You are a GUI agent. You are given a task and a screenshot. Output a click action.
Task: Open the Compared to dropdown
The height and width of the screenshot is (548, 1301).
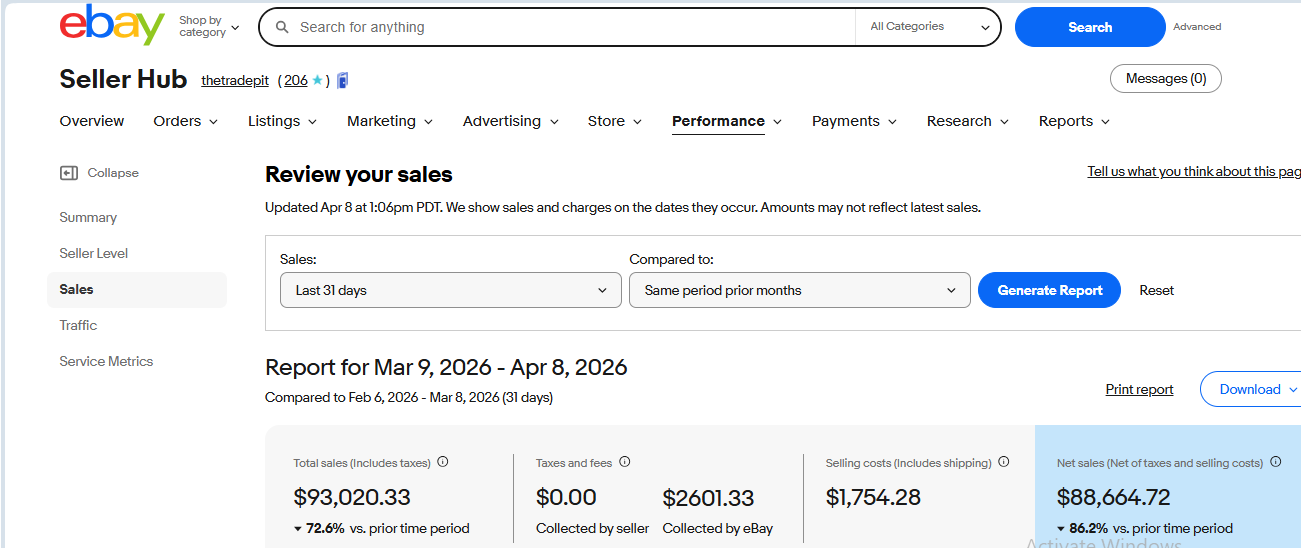(799, 290)
